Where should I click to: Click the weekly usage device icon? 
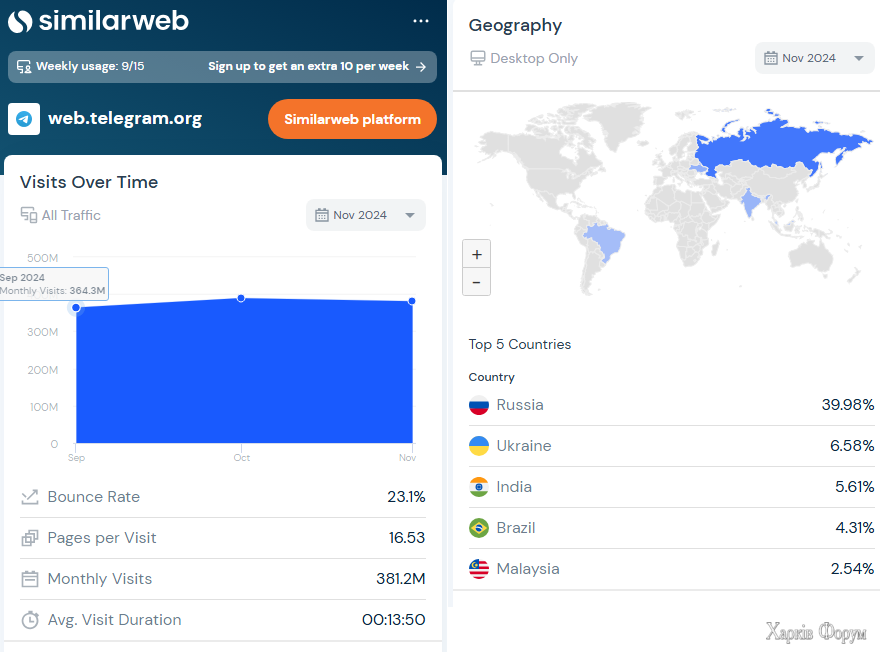pos(24,67)
